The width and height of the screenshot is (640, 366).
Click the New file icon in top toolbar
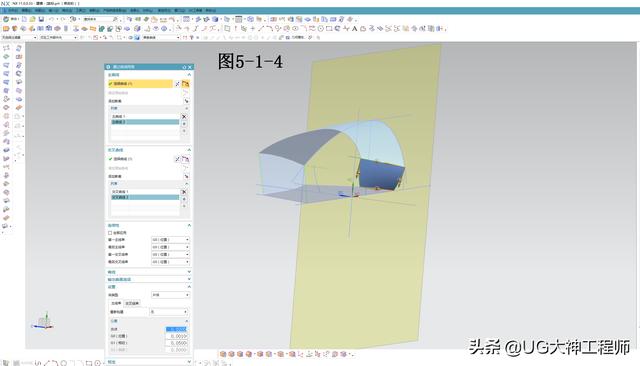[24, 19]
